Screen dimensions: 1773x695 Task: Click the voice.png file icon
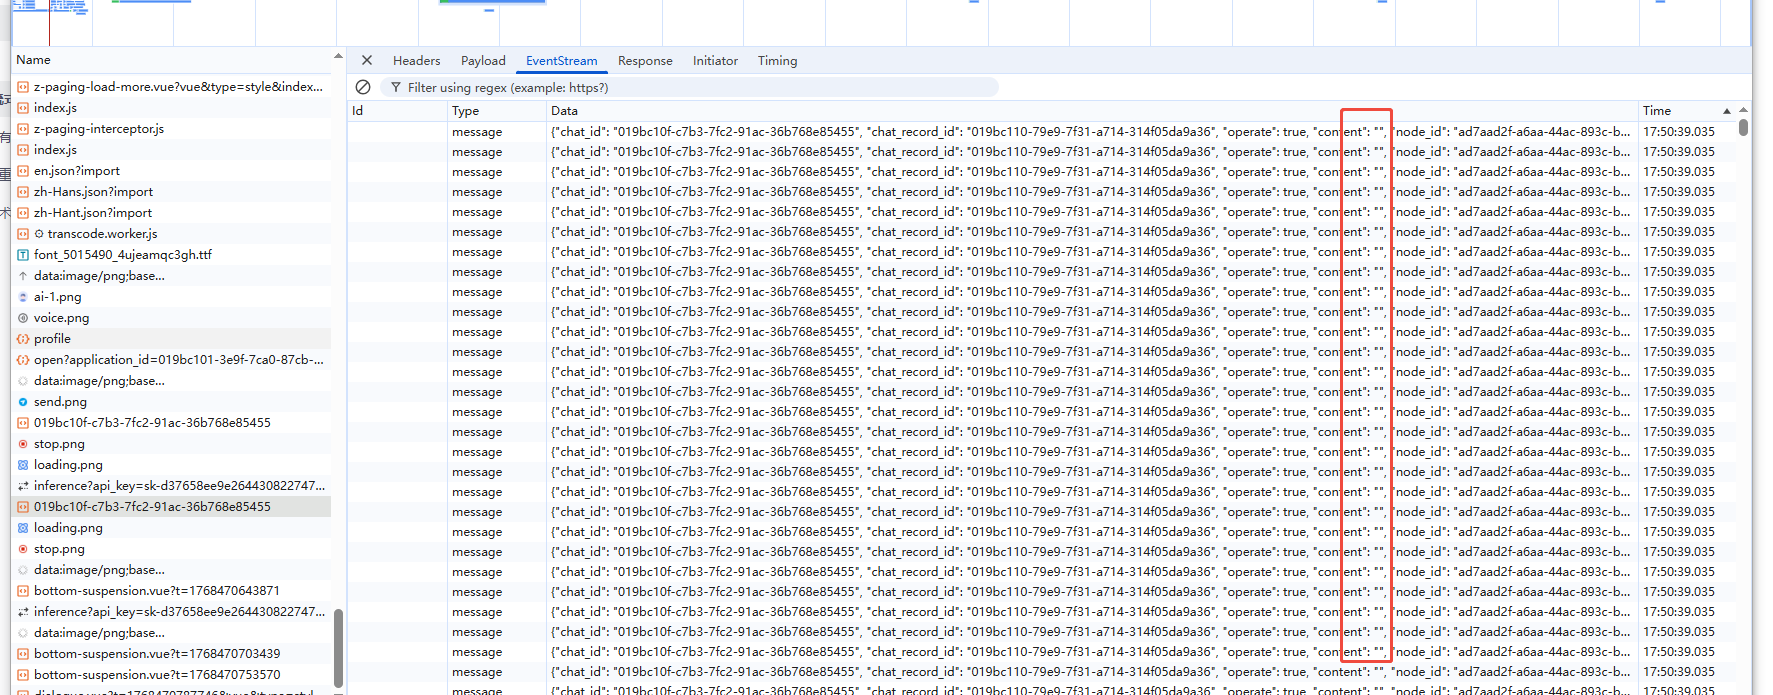(23, 318)
